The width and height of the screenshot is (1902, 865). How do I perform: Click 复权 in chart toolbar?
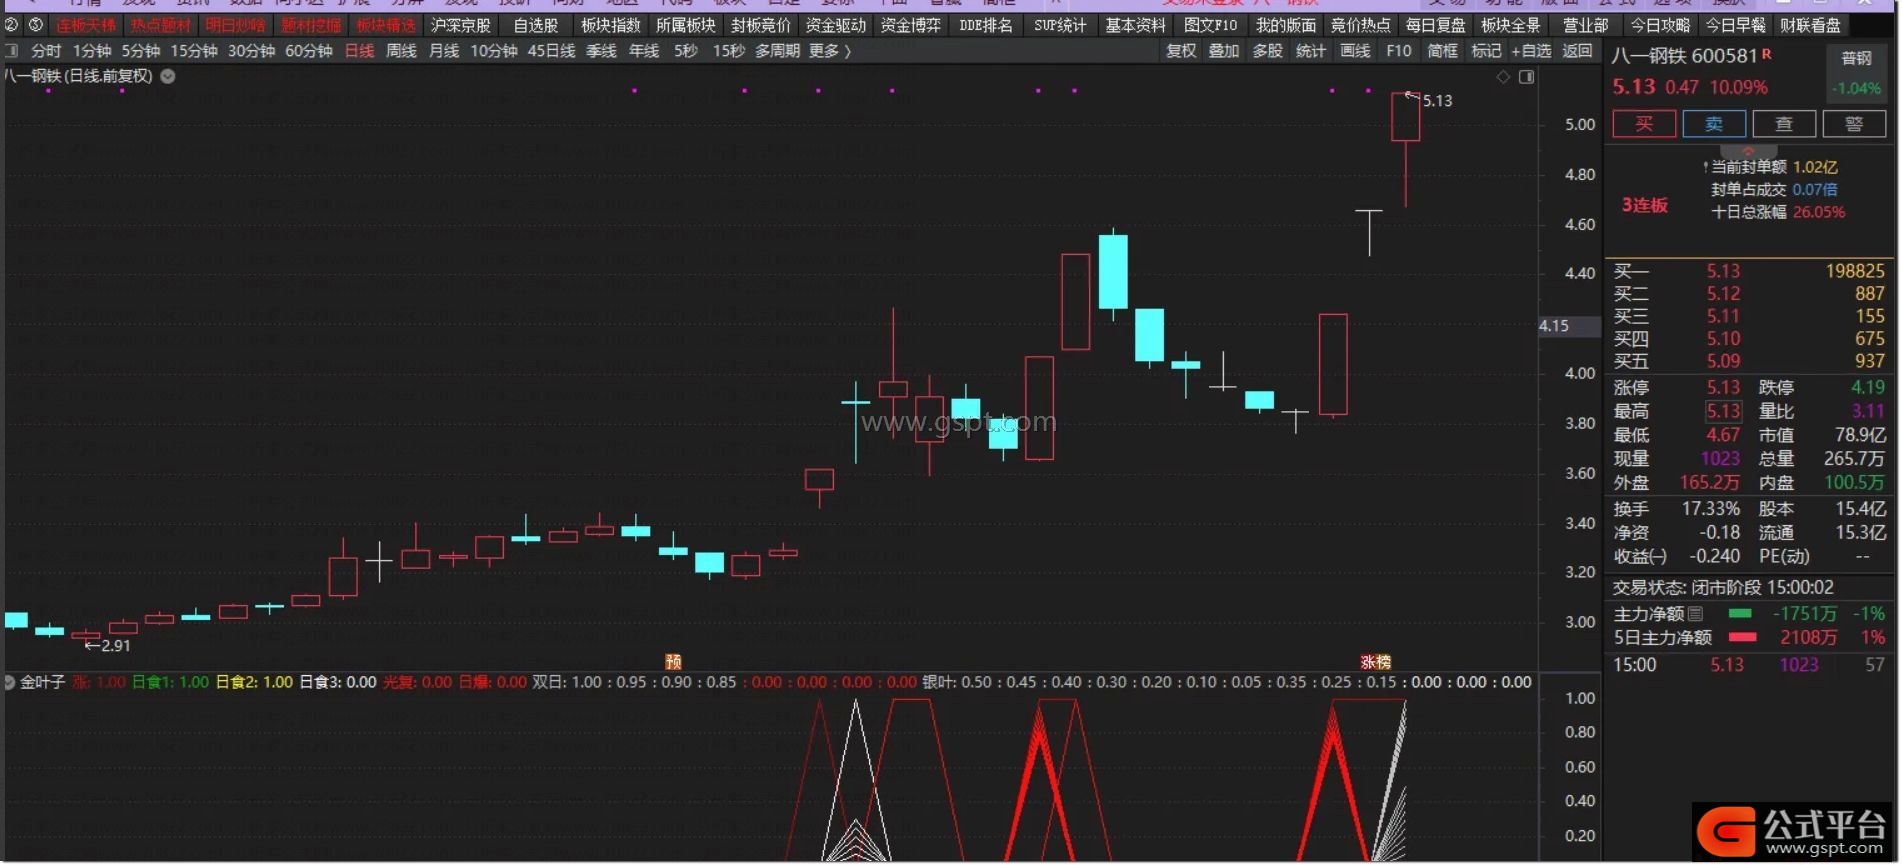1181,51
